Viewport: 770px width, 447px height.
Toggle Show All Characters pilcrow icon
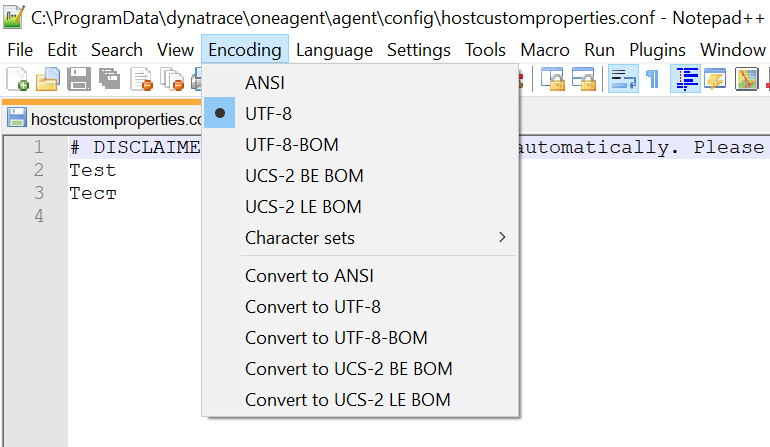[x=652, y=79]
